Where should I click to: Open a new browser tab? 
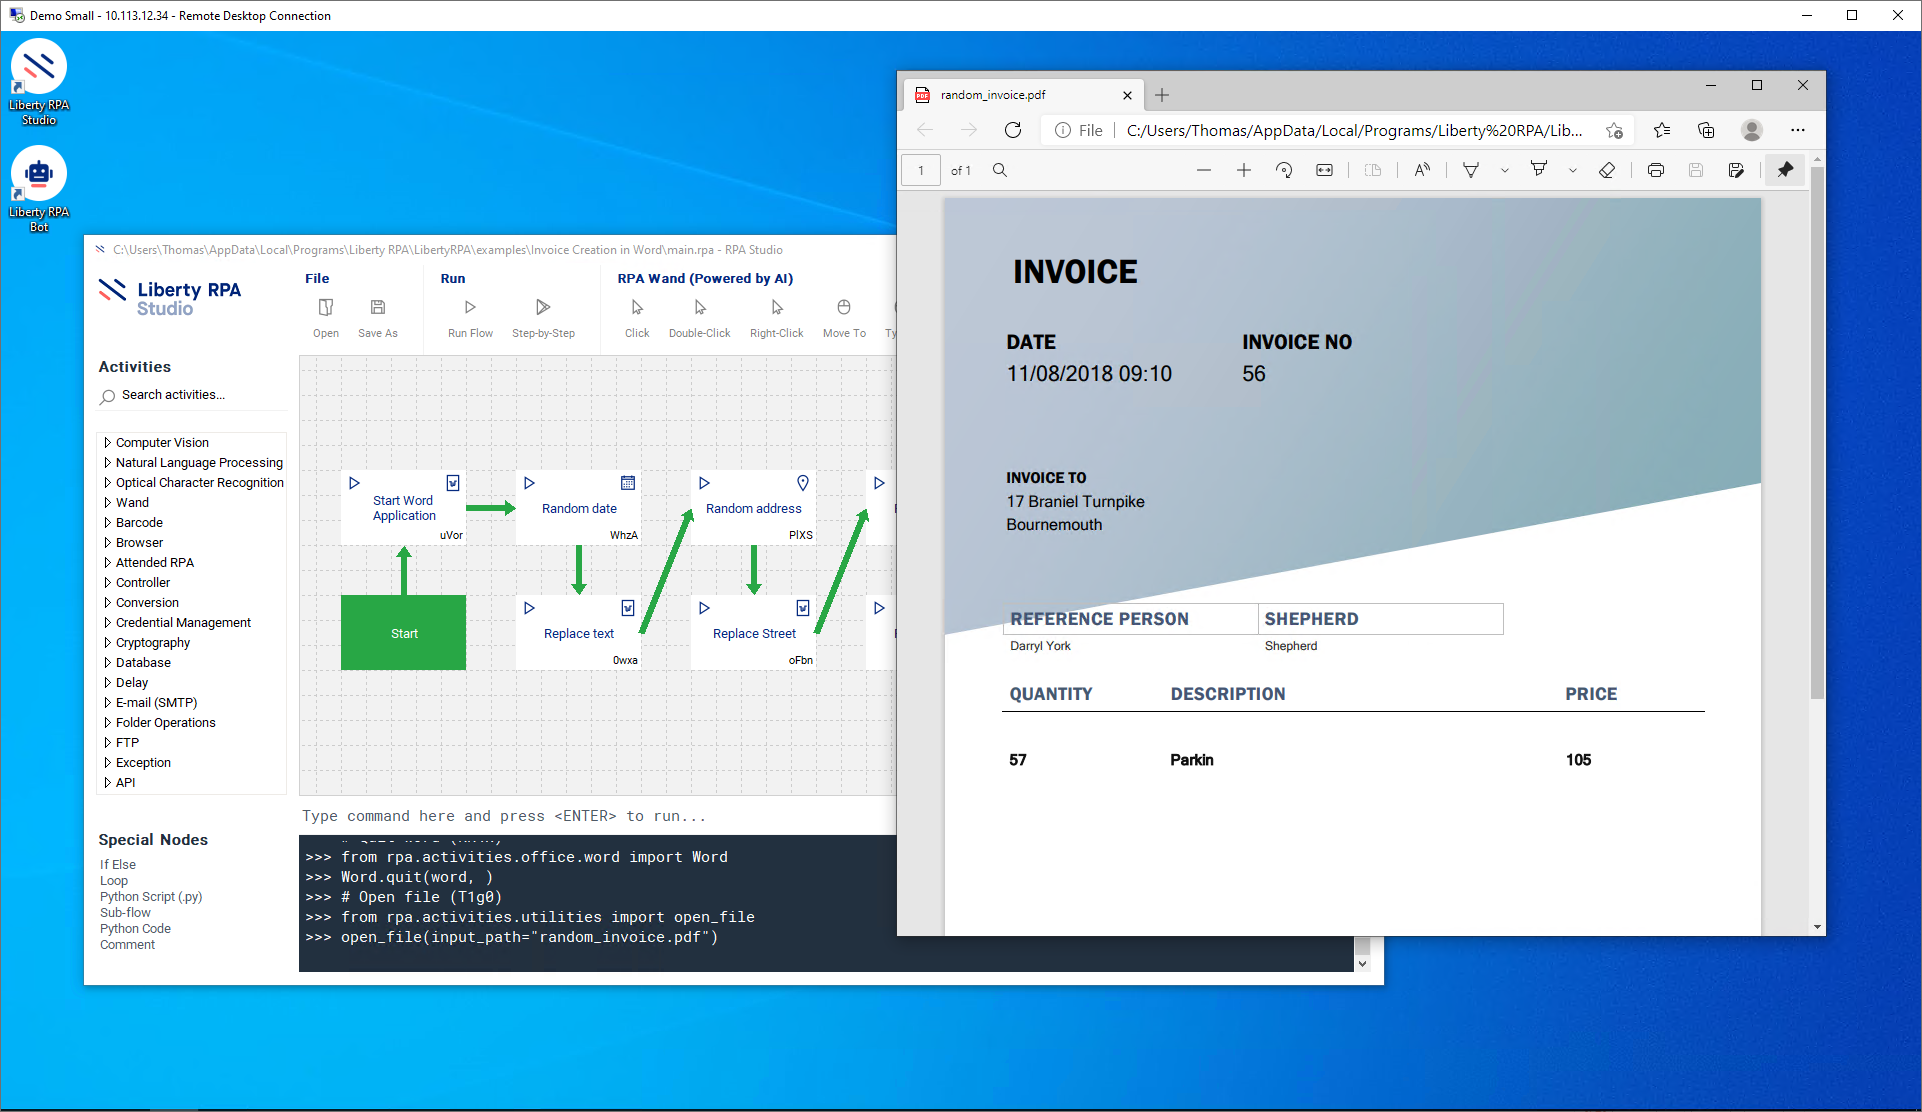click(1161, 95)
